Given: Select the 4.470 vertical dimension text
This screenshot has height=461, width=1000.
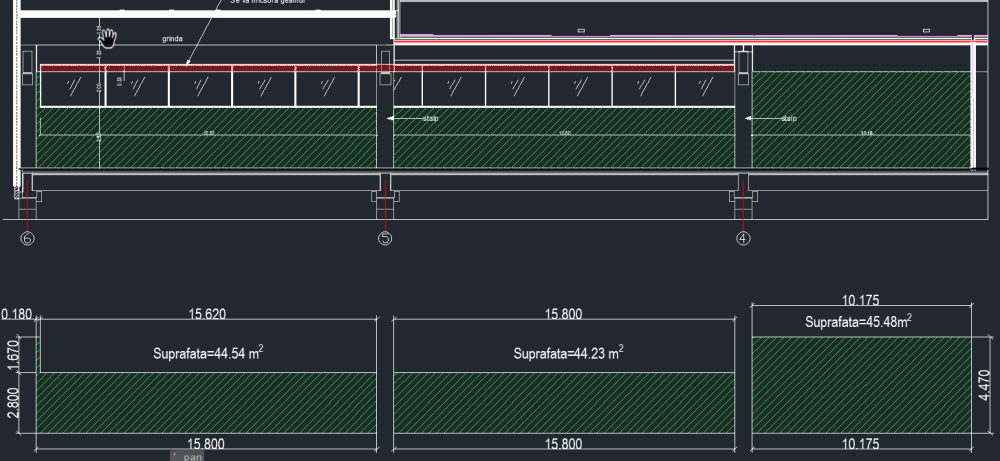Looking at the screenshot, I should click(x=985, y=384).
